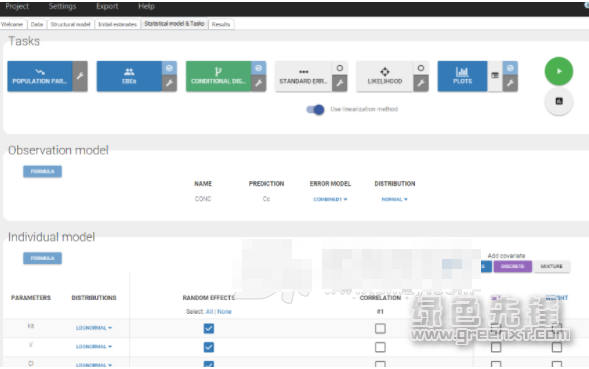Check SEX covariate box for V
The image size is (589, 369).
(496, 347)
